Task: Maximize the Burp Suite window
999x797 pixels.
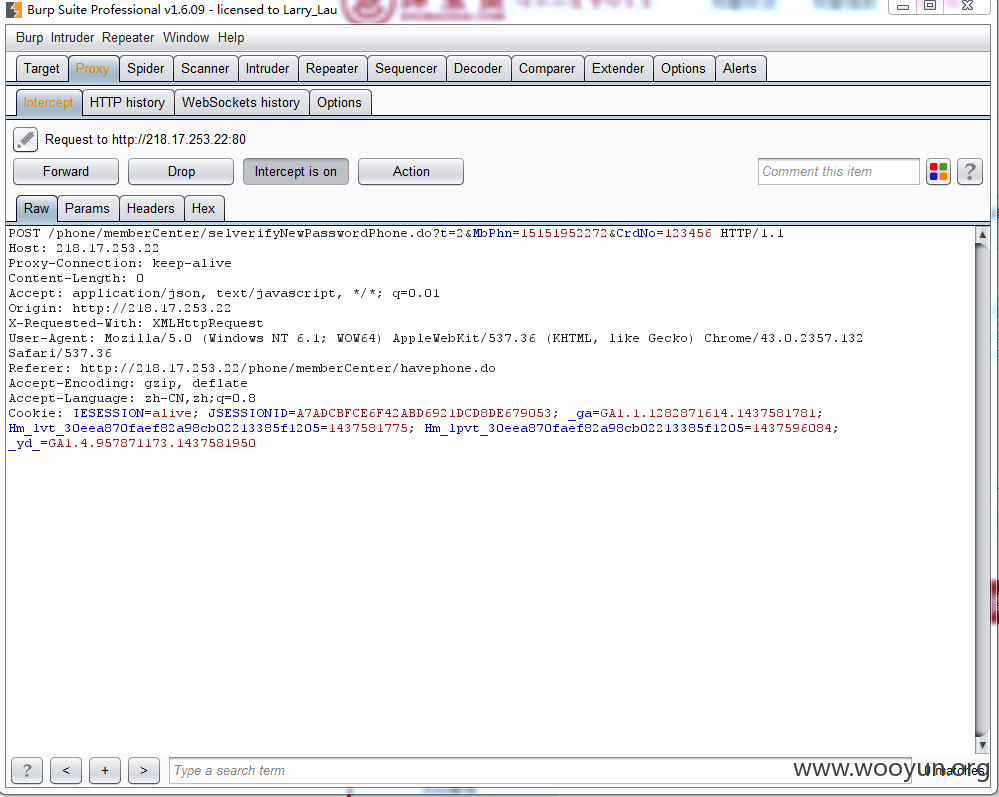Action: click(x=930, y=6)
